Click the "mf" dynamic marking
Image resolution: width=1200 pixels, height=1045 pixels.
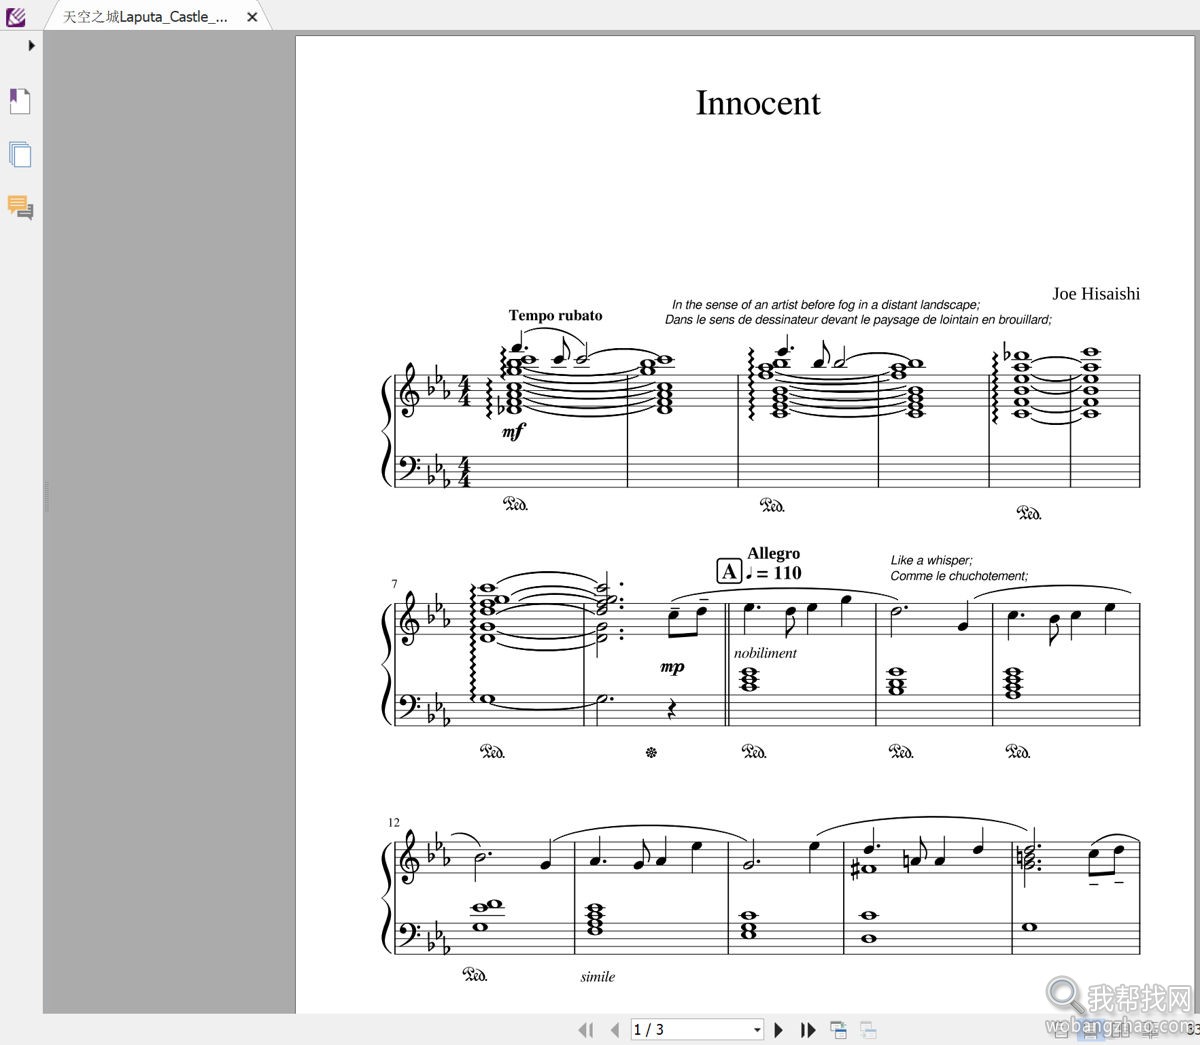point(513,431)
